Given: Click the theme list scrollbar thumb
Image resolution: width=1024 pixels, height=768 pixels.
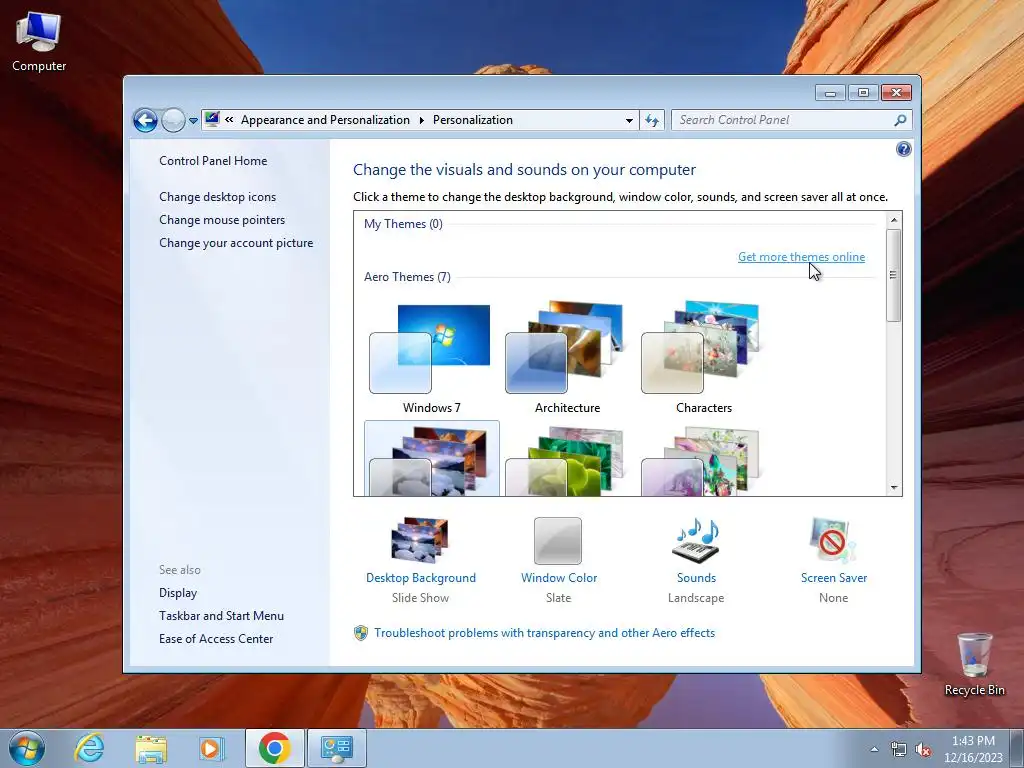Looking at the screenshot, I should click(893, 275).
